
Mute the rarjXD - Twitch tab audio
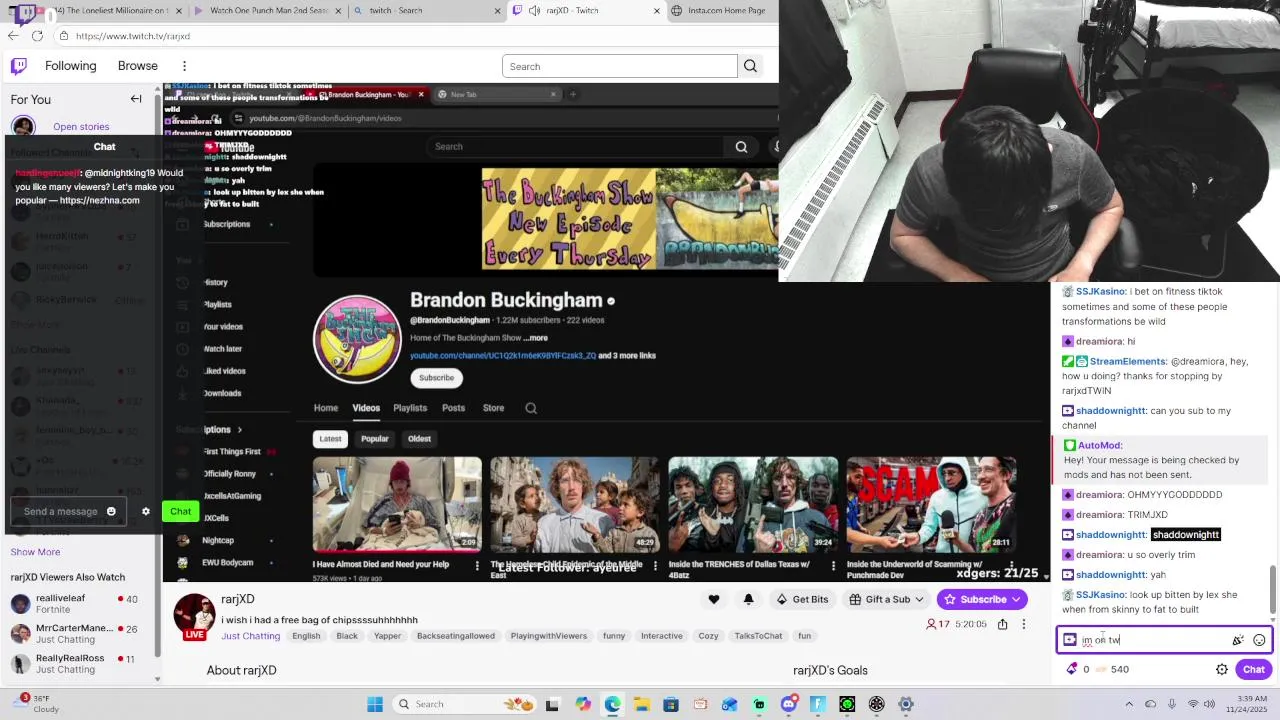point(535,11)
